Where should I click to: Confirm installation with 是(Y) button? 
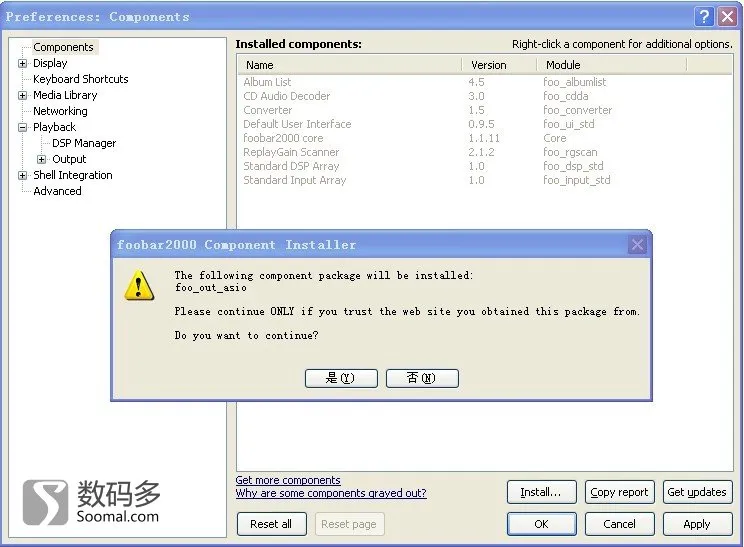point(341,378)
